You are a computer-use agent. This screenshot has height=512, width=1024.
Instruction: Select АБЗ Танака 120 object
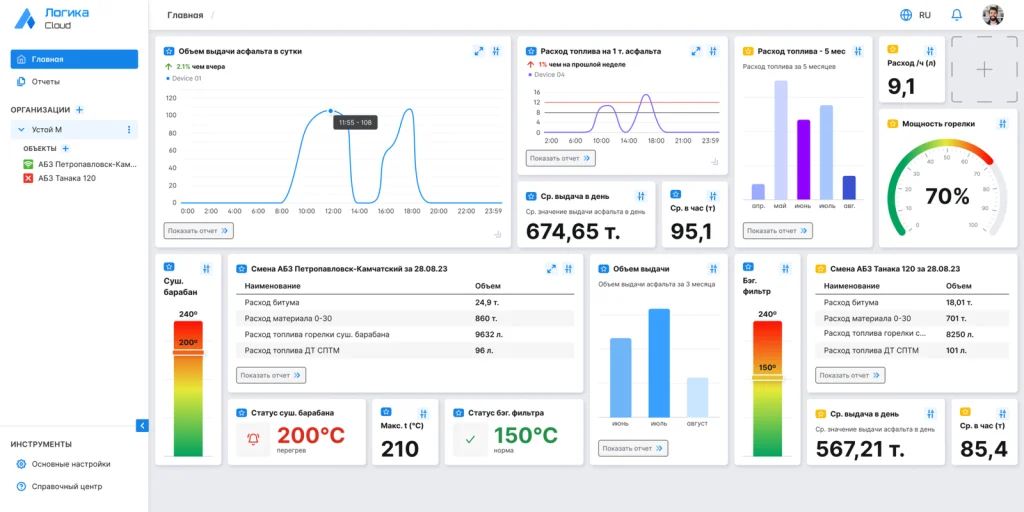click(x=59, y=178)
